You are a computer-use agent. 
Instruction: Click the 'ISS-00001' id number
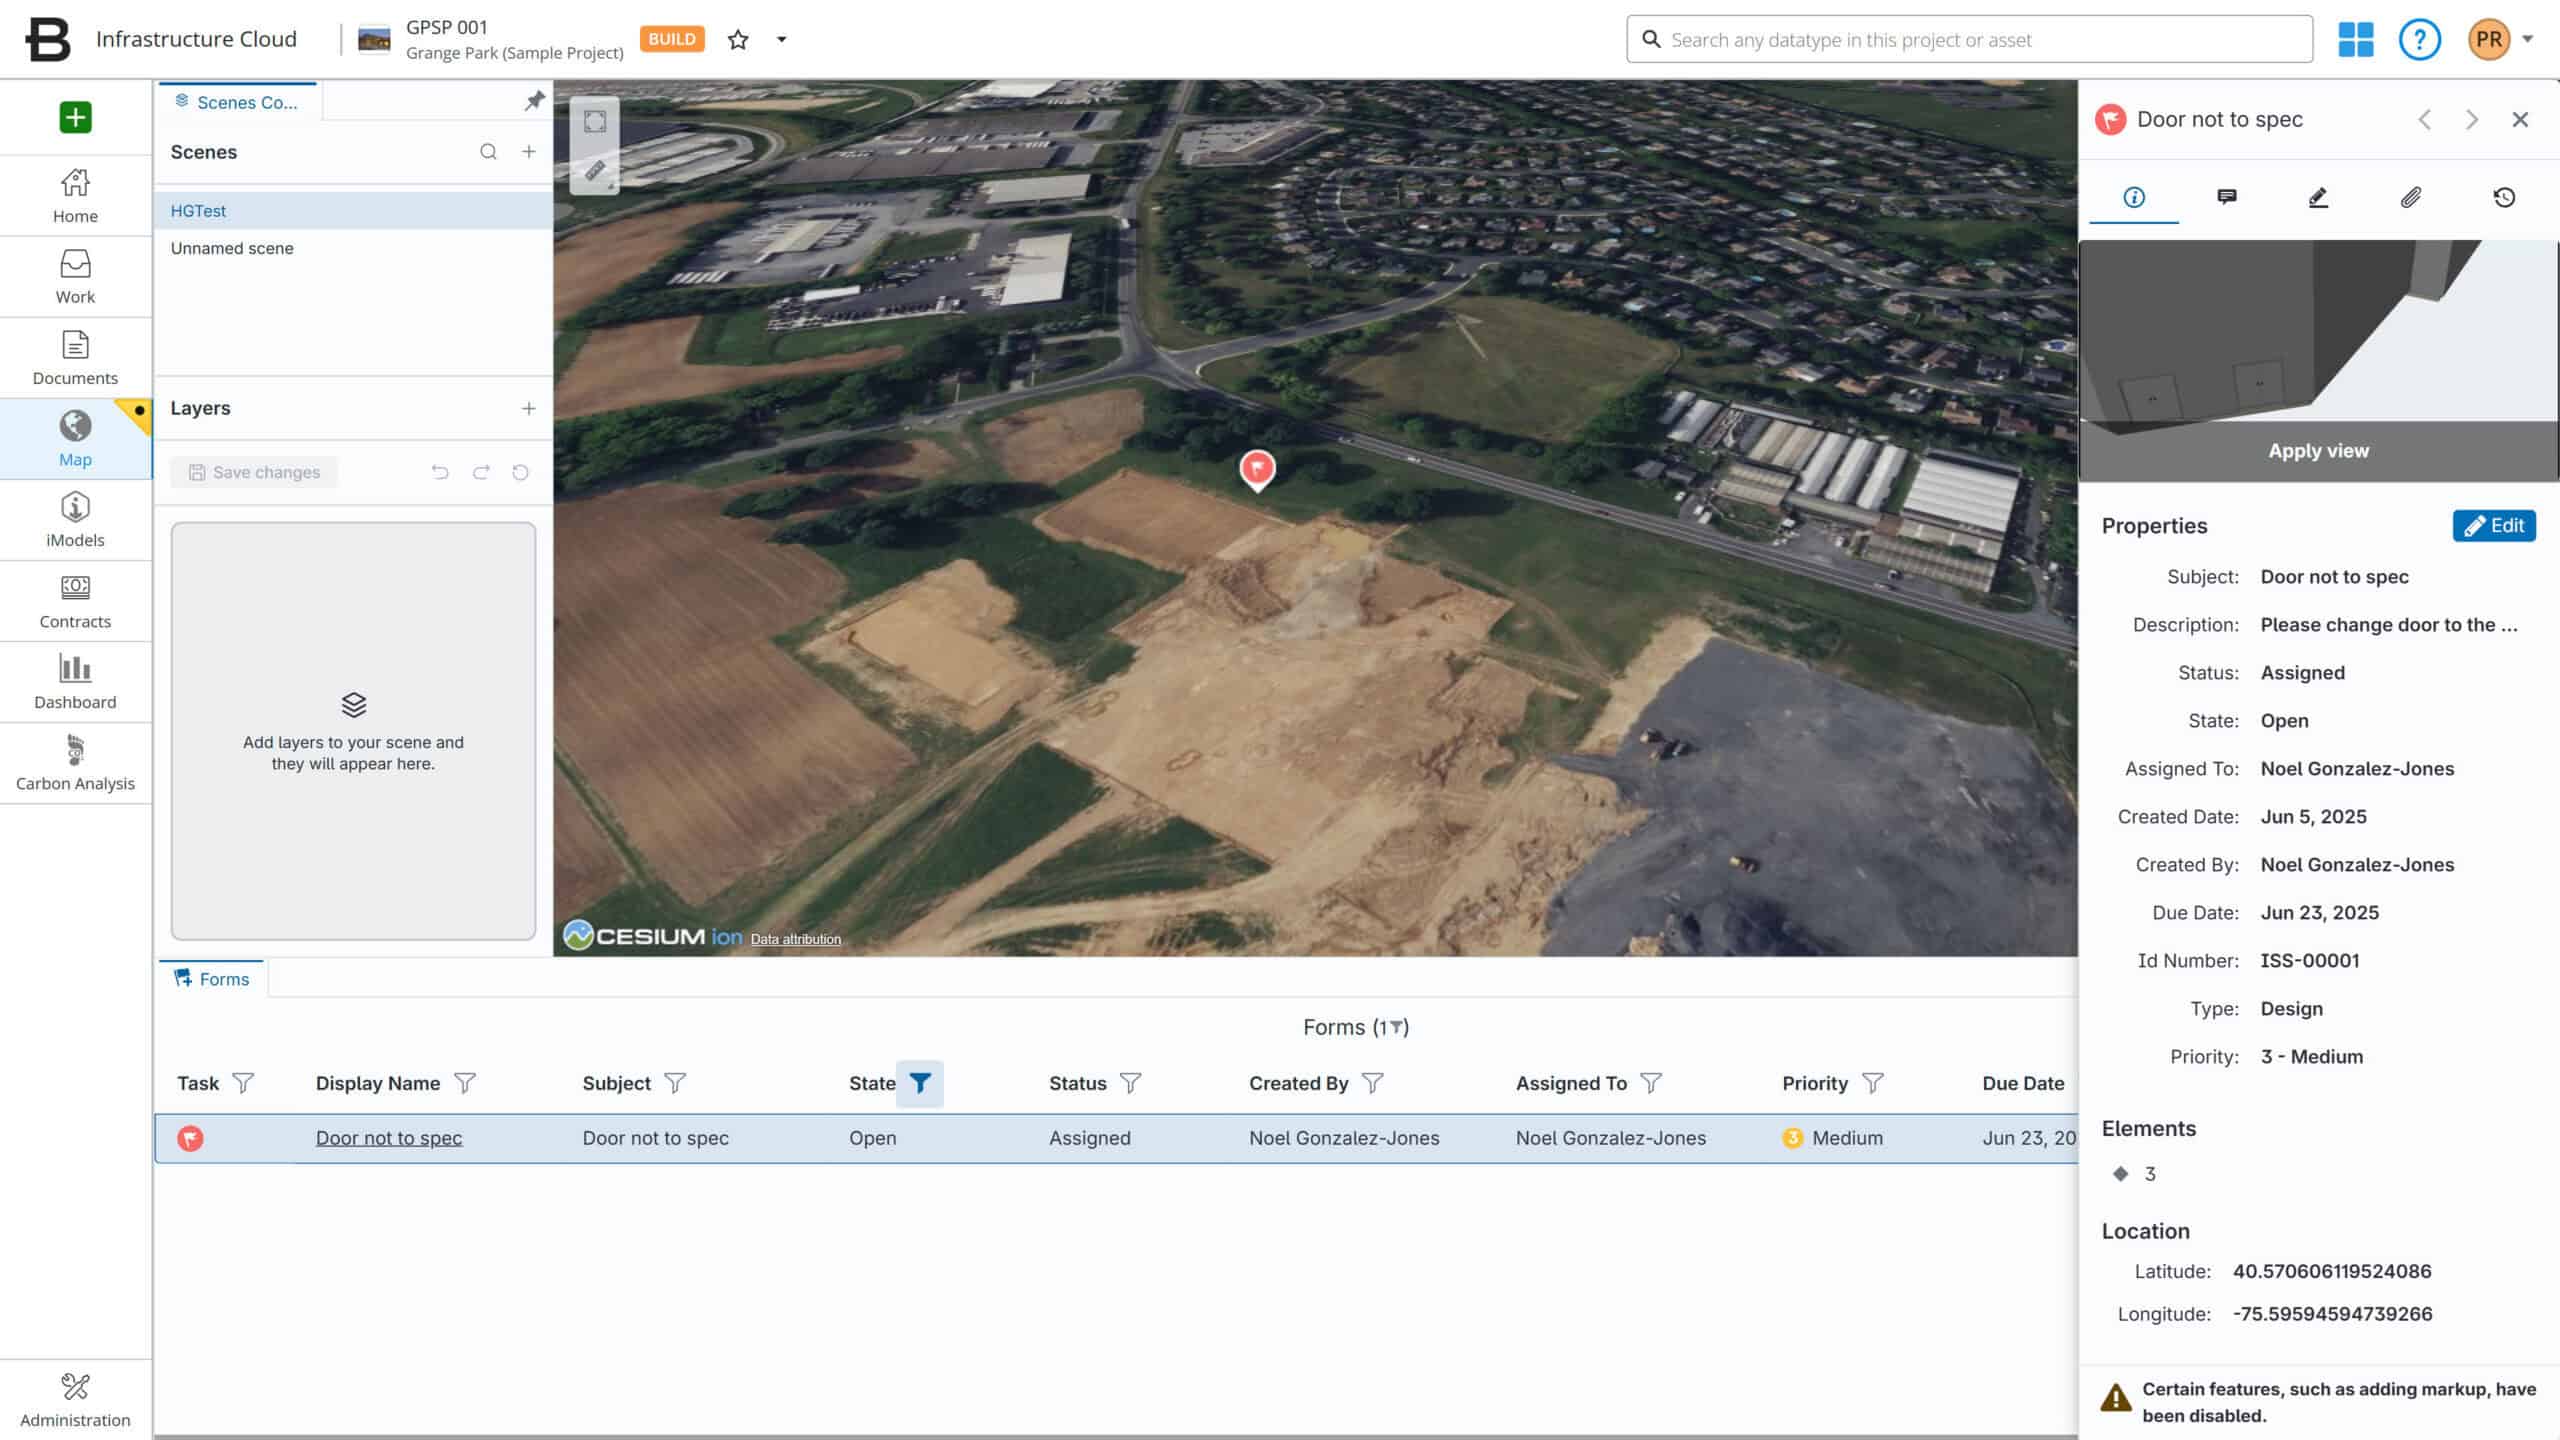(x=2310, y=961)
